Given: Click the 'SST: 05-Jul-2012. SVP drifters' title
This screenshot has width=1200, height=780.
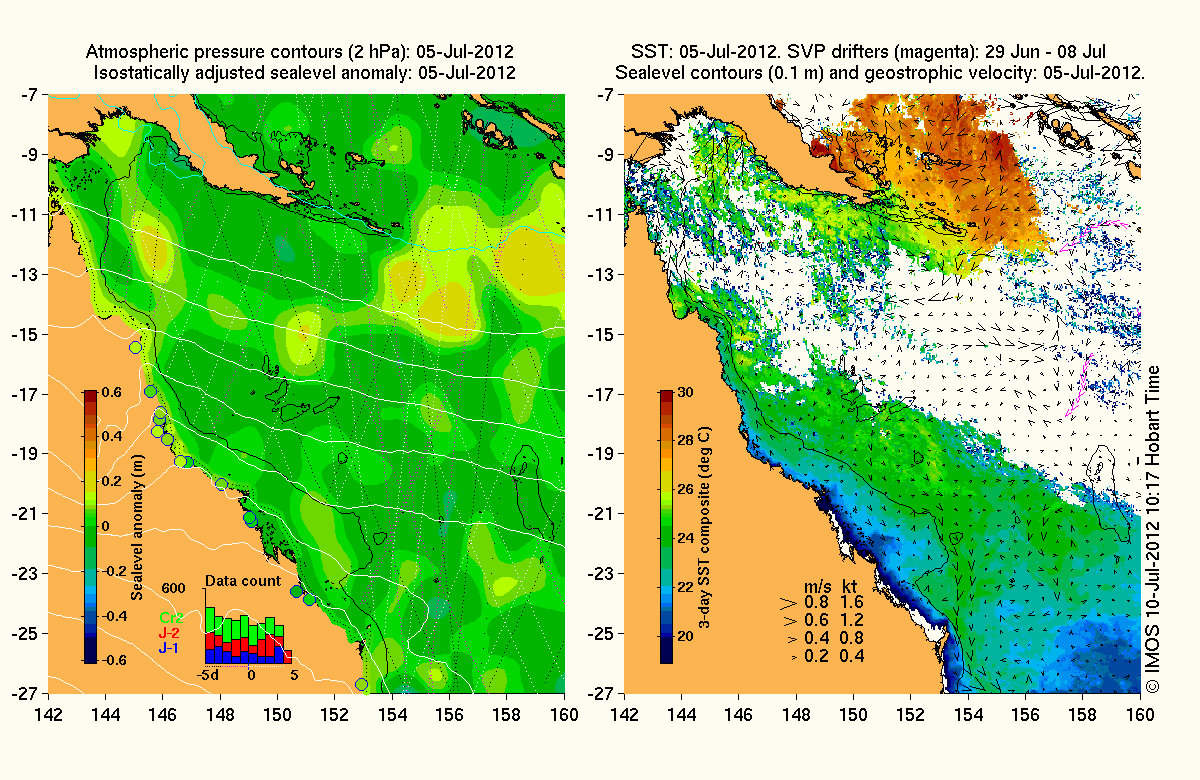Looking at the screenshot, I should click(x=868, y=51).
